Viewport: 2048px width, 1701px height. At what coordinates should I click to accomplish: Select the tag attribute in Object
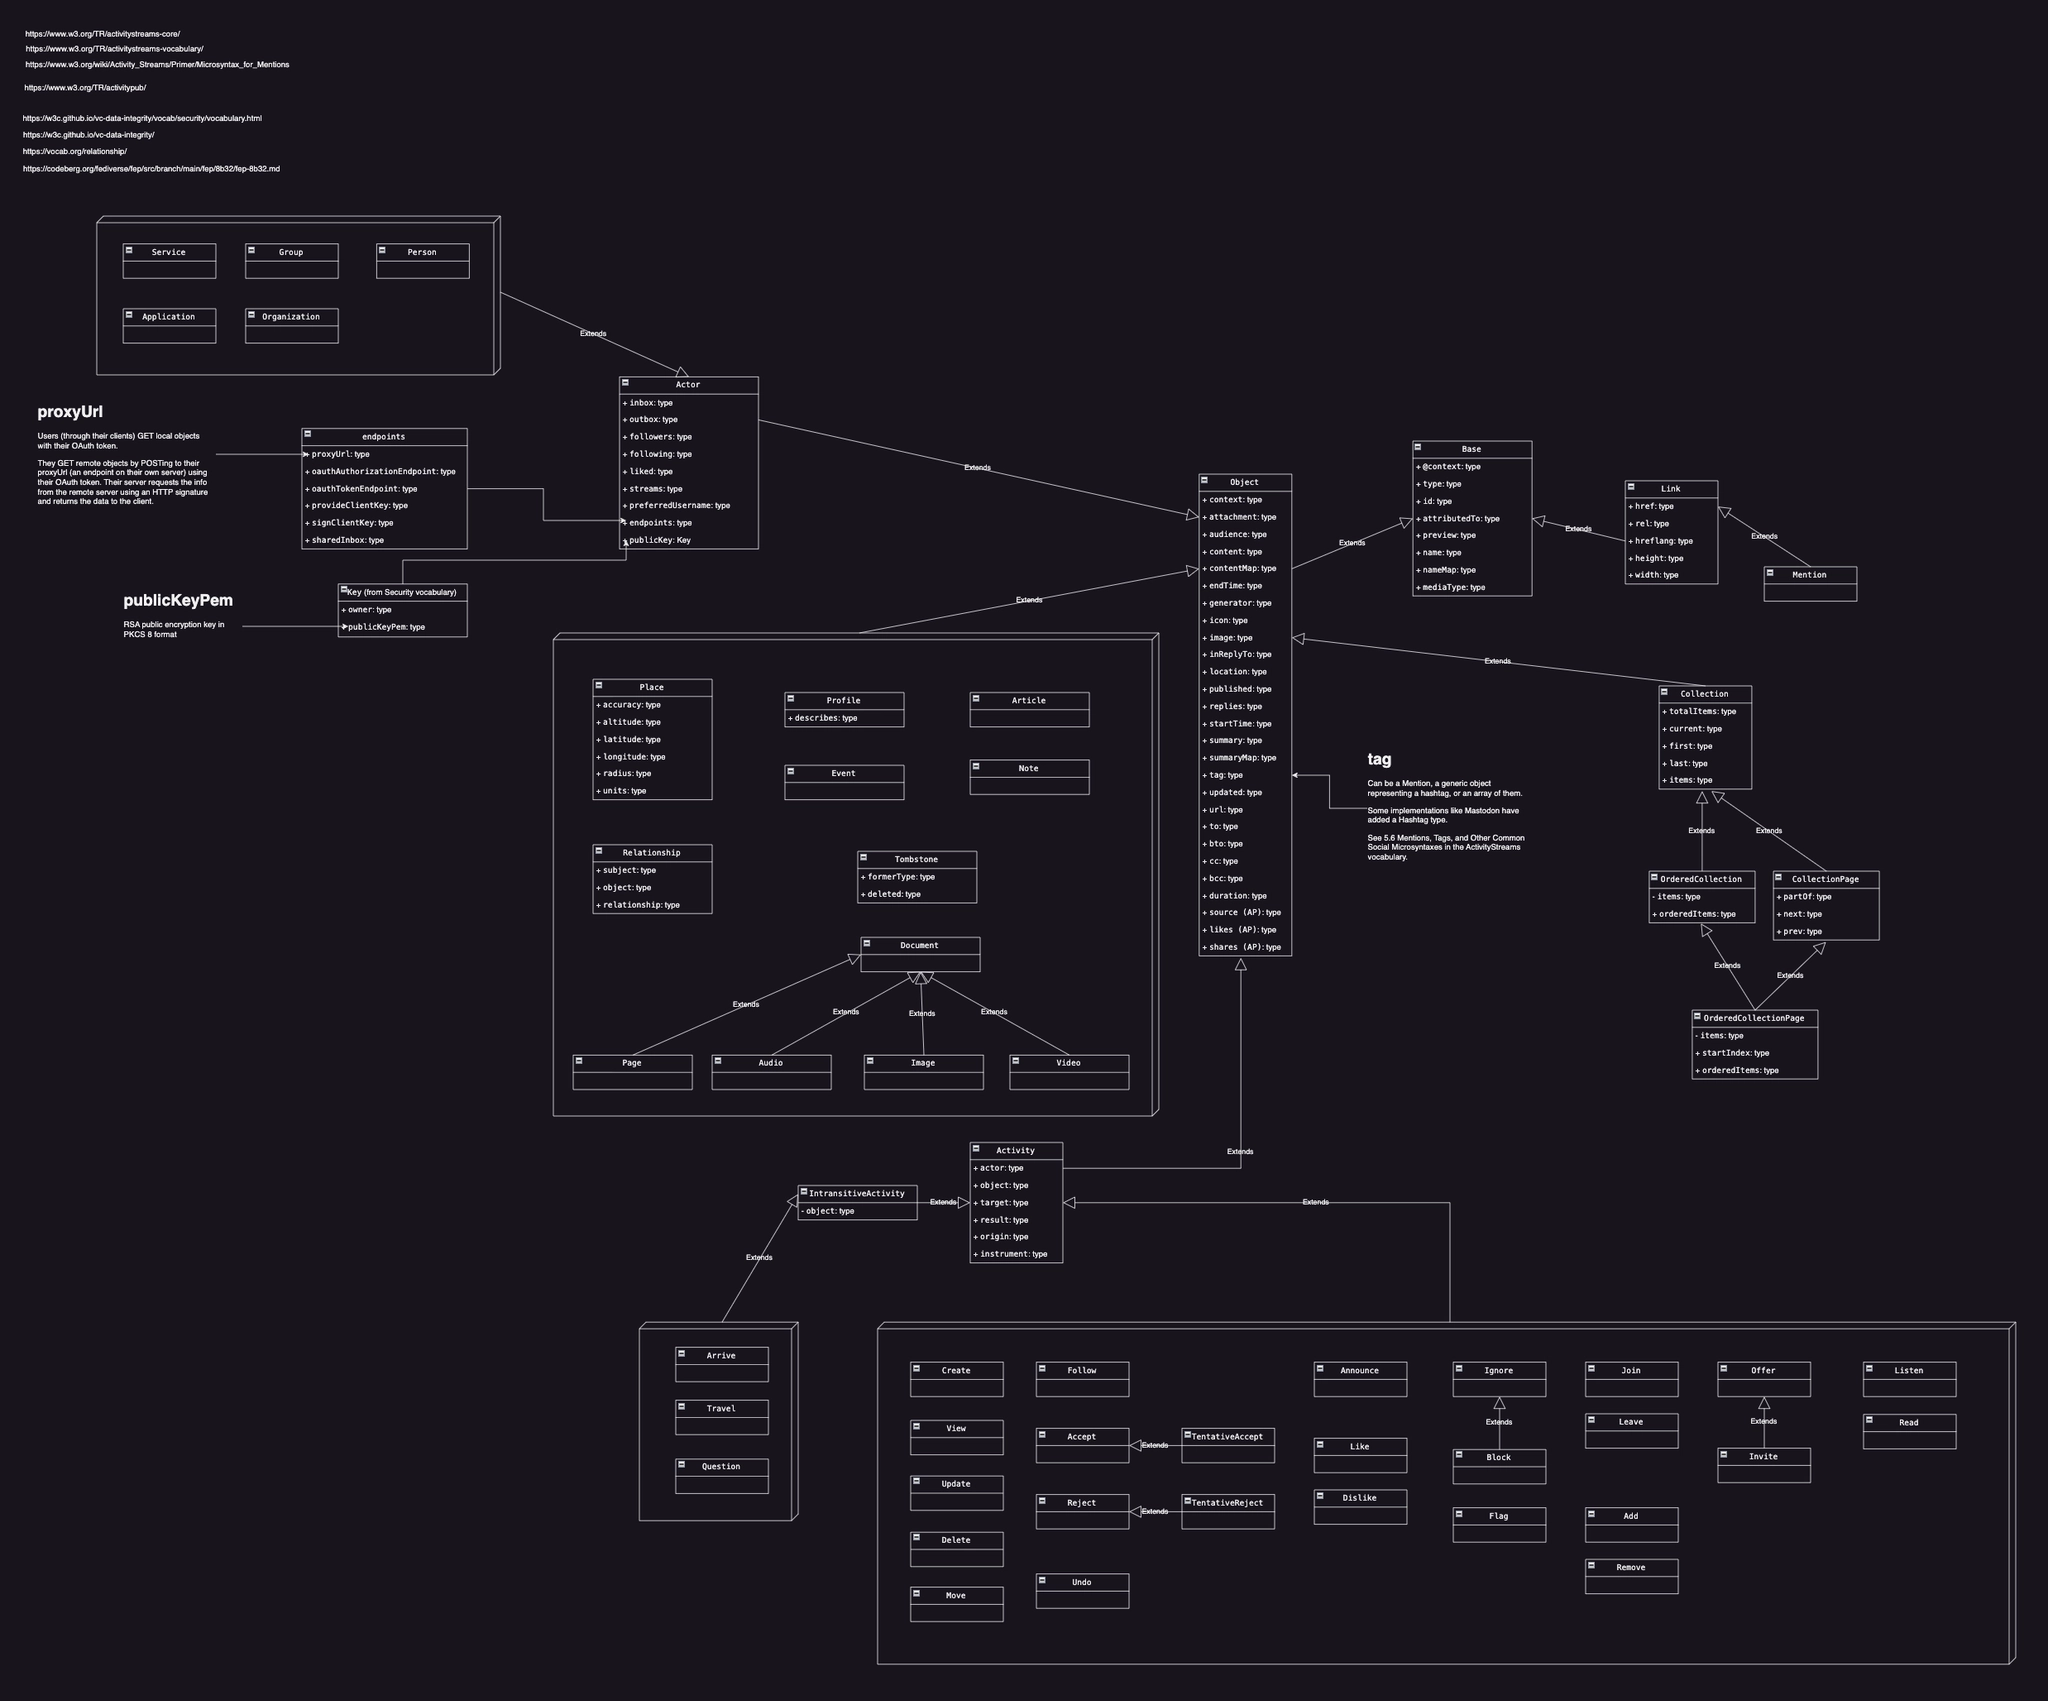pyautogui.click(x=1245, y=775)
